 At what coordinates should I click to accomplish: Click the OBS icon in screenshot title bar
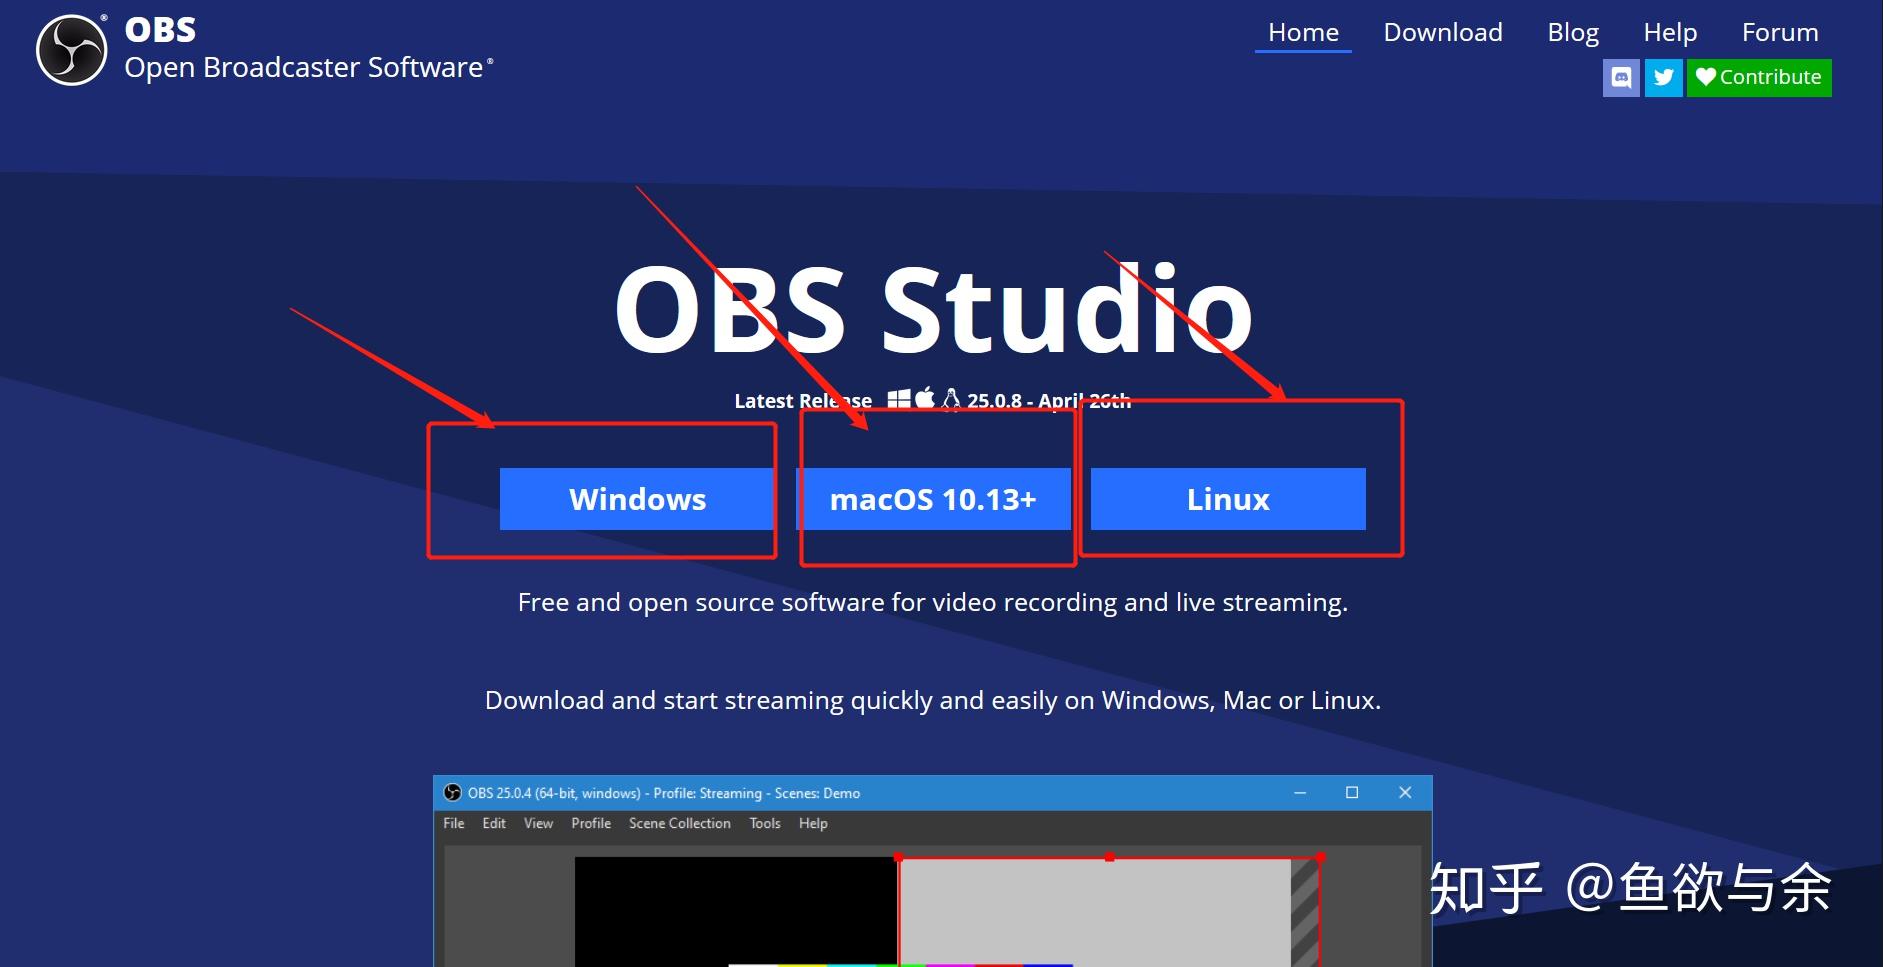(452, 793)
